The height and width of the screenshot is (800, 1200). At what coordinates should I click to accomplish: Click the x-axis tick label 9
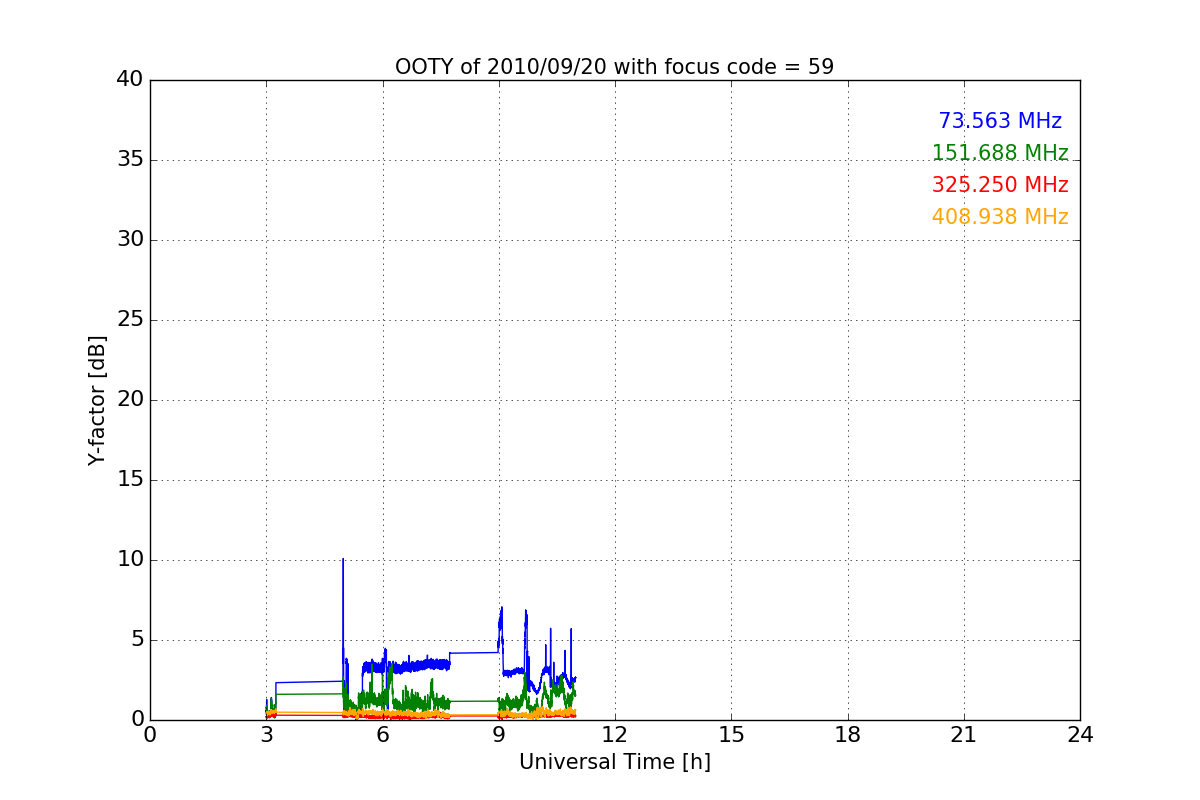(x=499, y=735)
